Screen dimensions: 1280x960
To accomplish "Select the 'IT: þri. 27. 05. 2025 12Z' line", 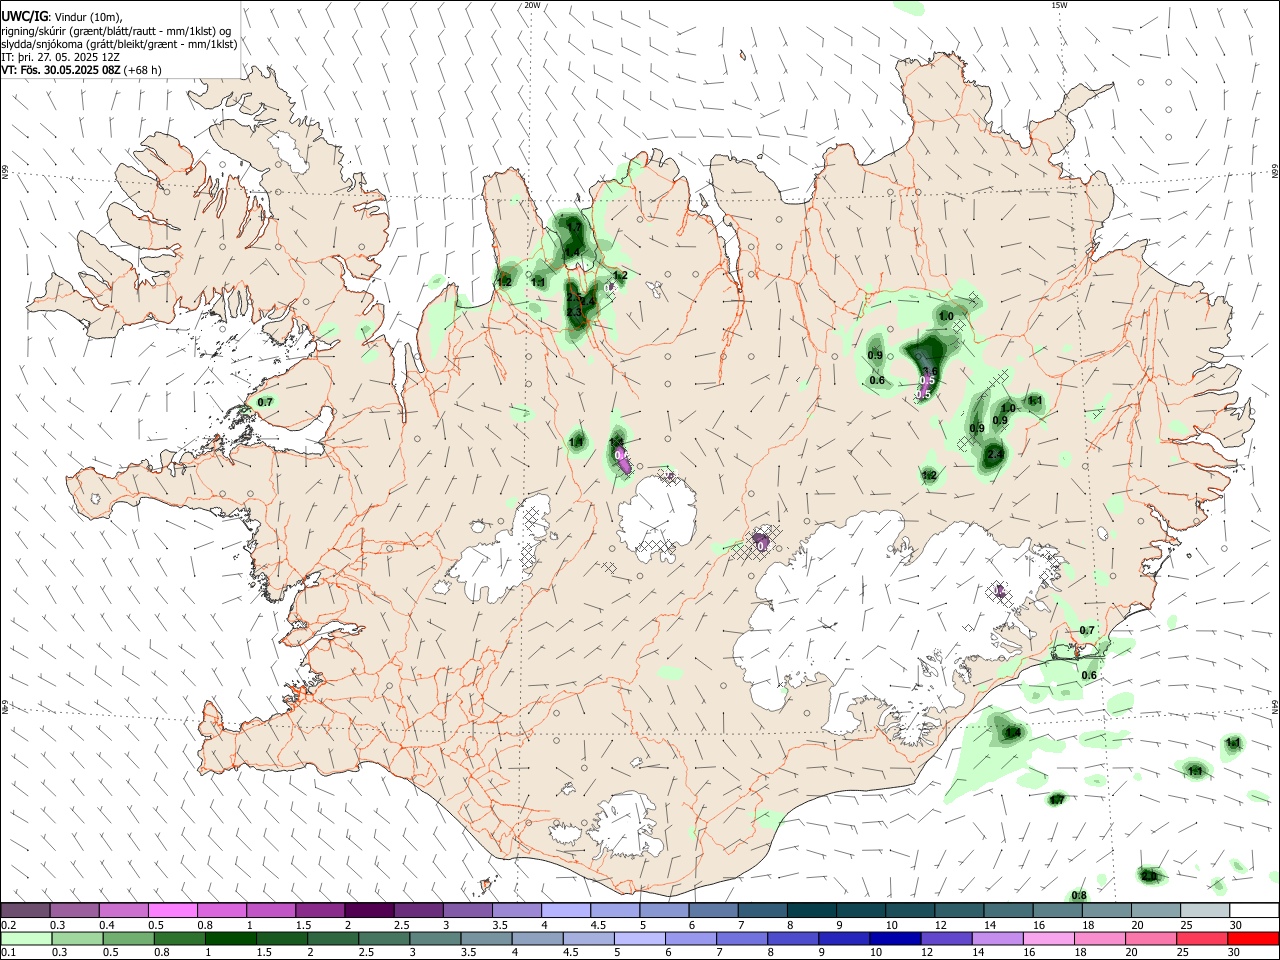I will (x=60, y=57).
